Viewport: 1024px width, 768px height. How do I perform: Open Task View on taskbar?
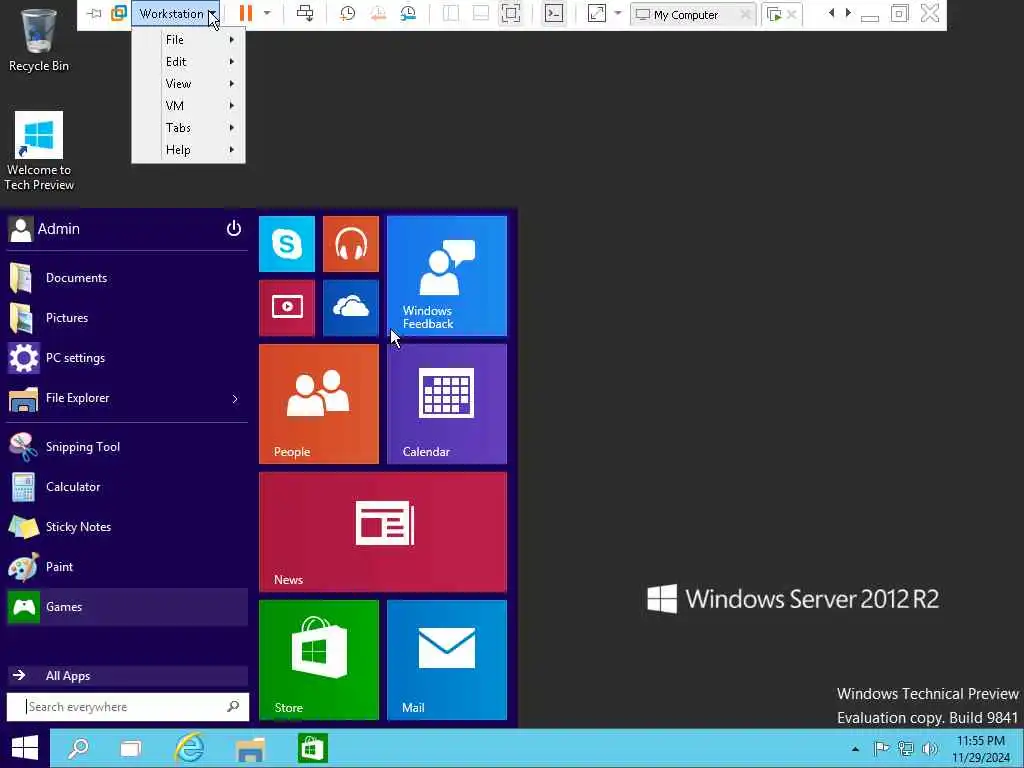tap(131, 748)
